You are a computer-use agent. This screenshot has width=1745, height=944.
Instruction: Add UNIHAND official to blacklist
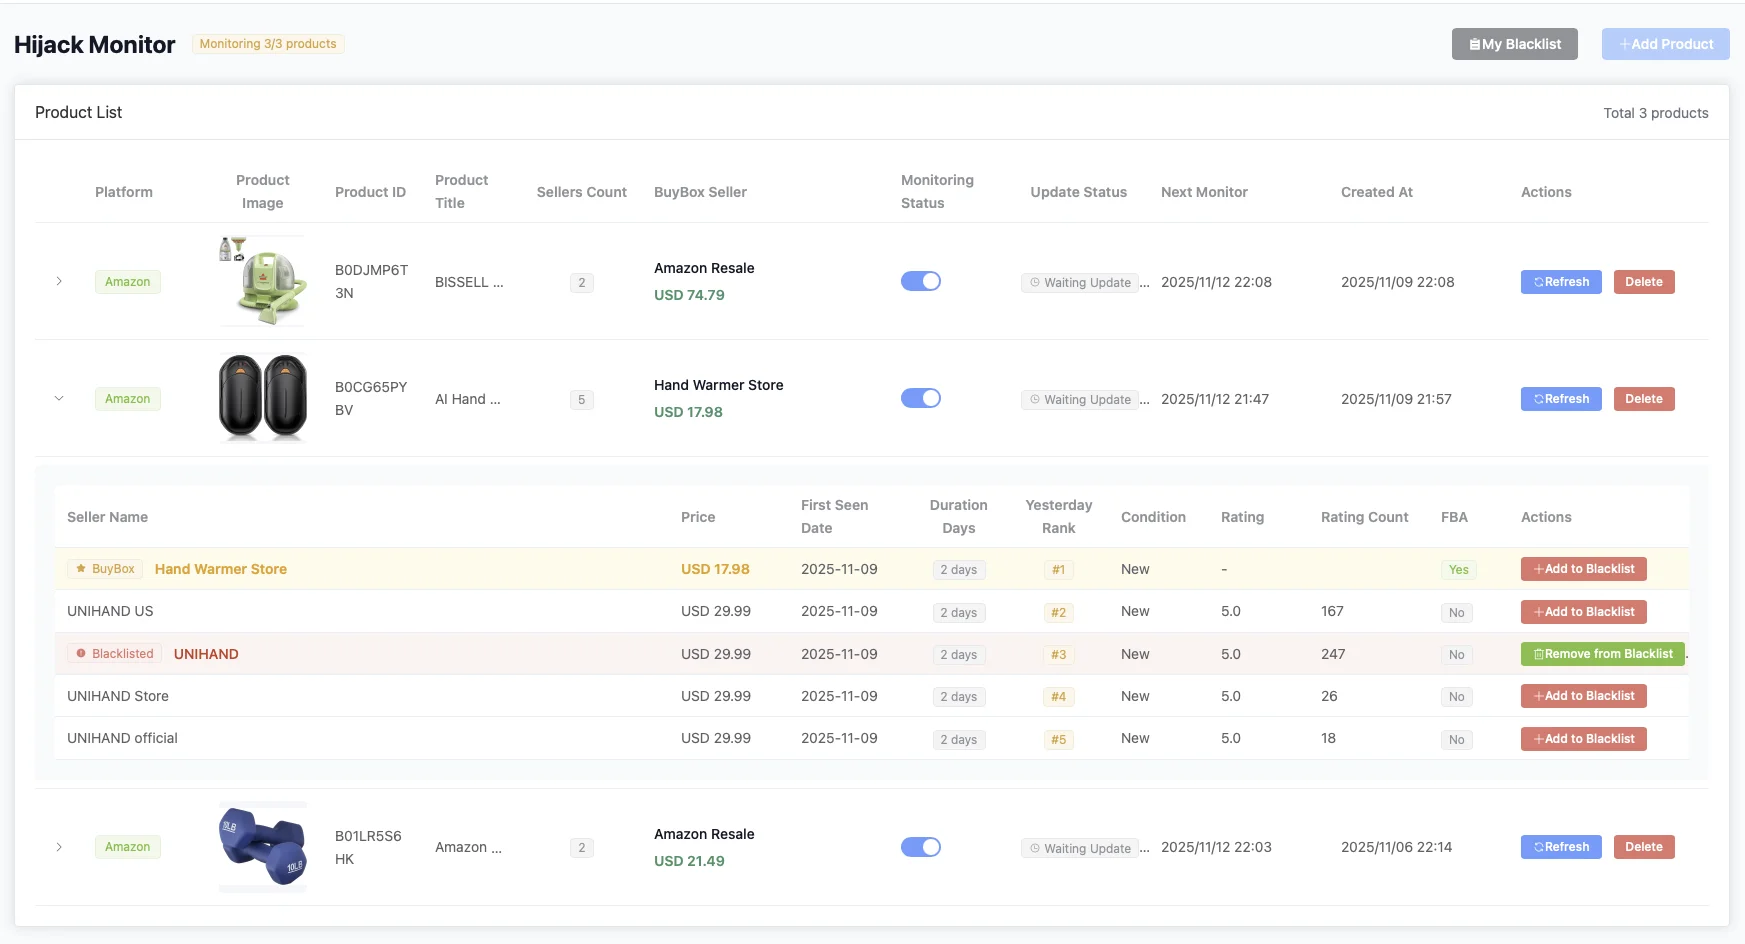(1583, 739)
